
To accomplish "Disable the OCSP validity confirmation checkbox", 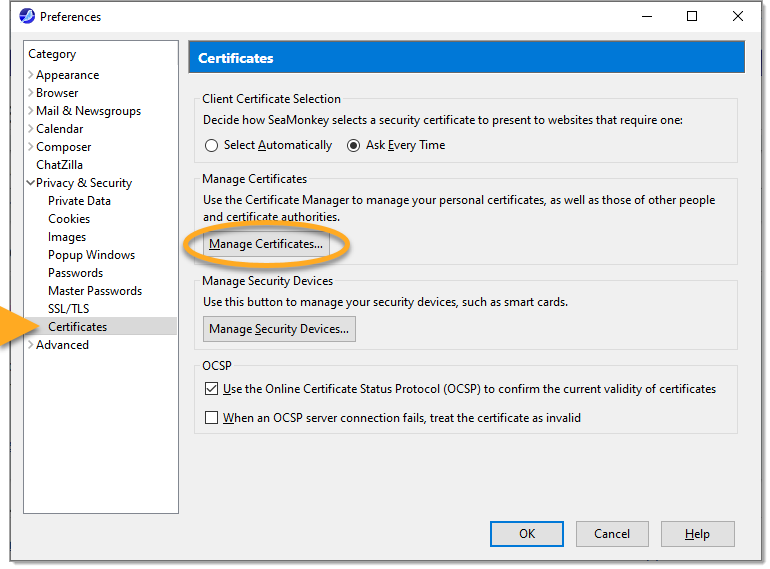I will [x=211, y=389].
